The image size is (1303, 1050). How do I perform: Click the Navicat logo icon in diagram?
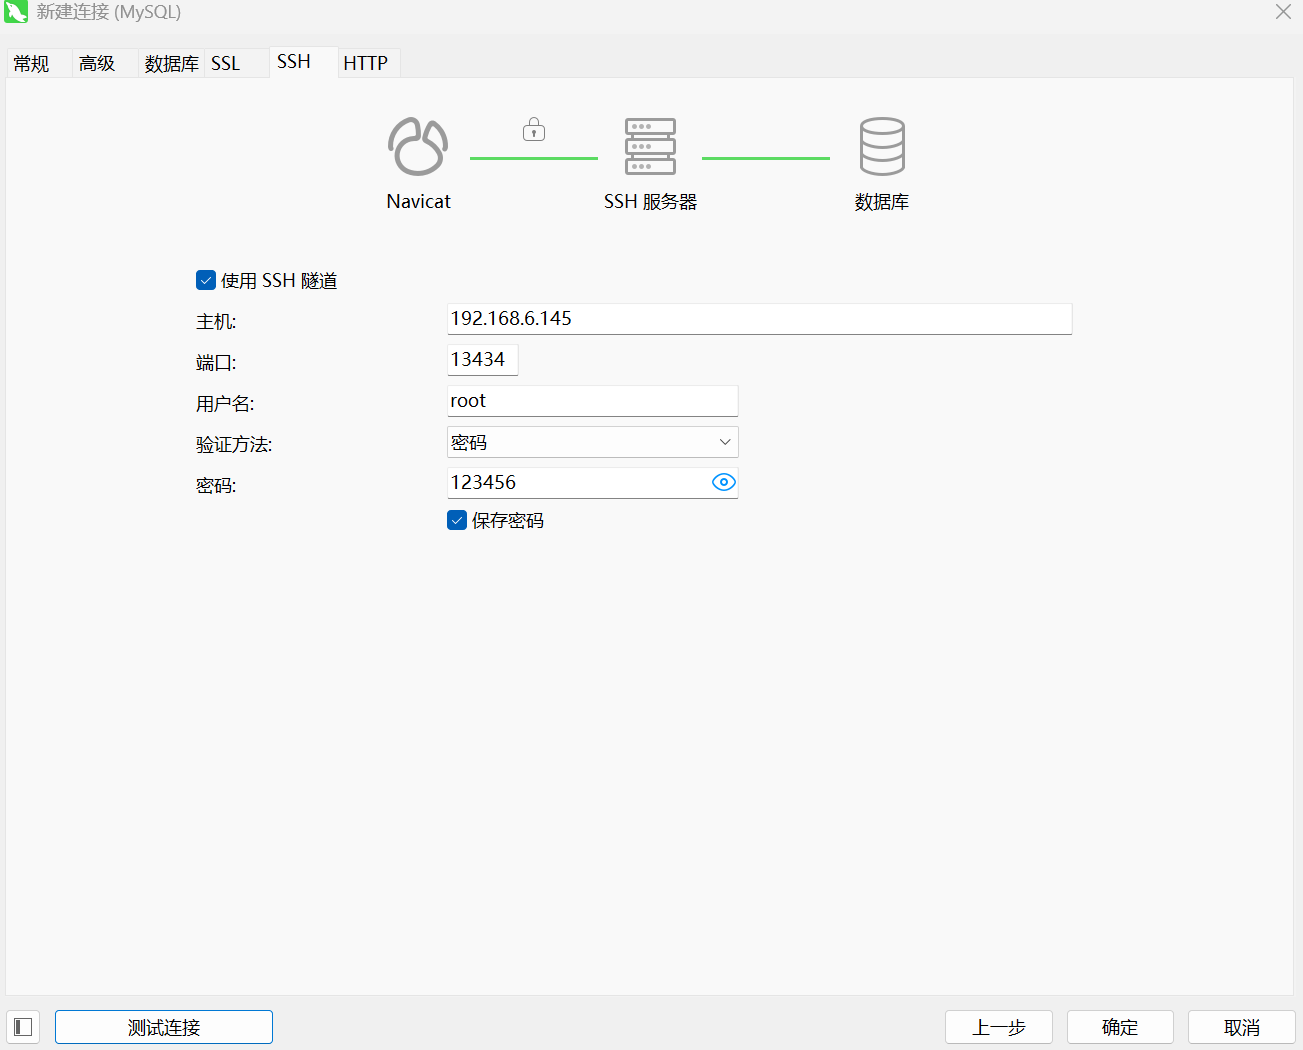(418, 146)
